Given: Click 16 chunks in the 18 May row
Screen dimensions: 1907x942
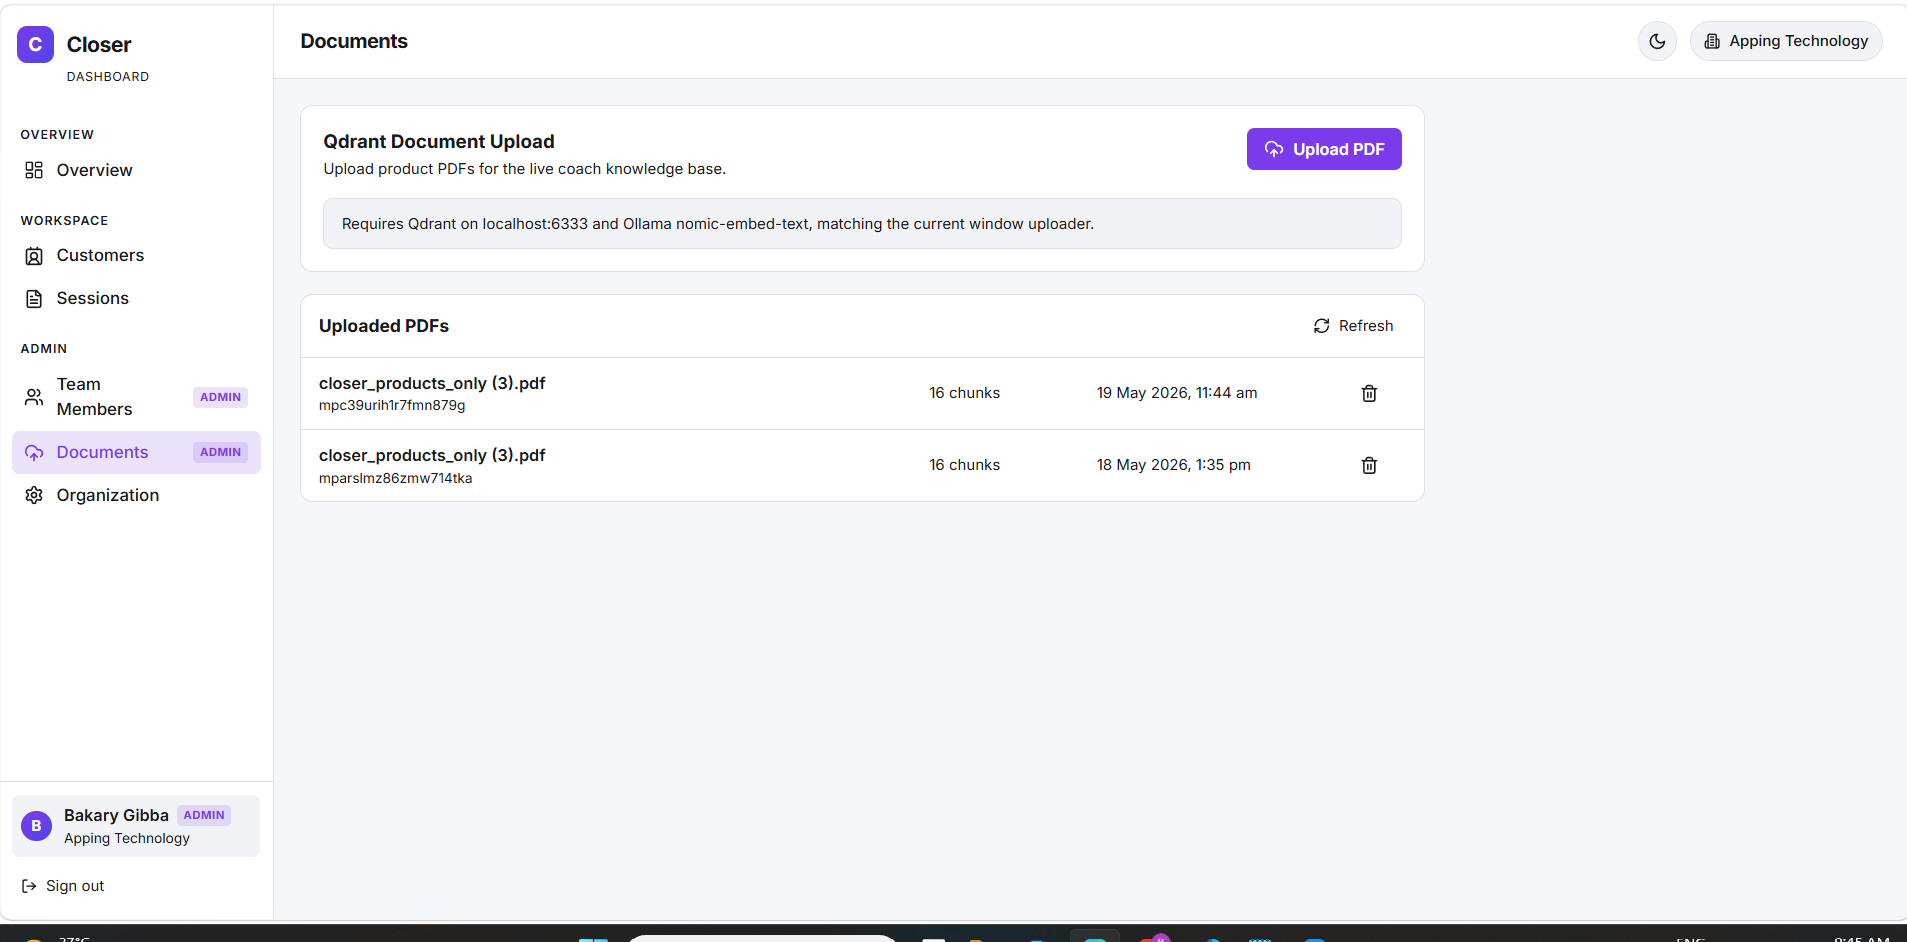Looking at the screenshot, I should 964,465.
